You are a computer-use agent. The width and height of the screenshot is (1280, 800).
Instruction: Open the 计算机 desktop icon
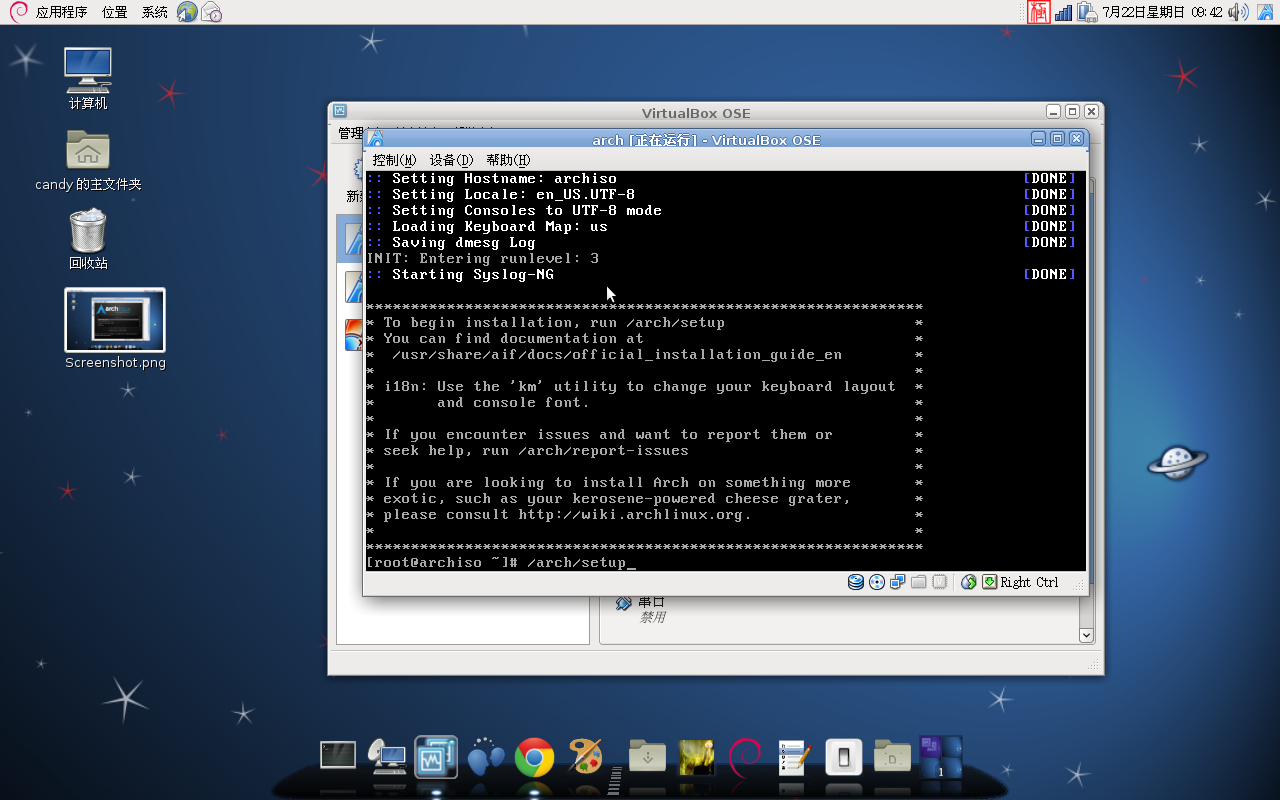88,78
